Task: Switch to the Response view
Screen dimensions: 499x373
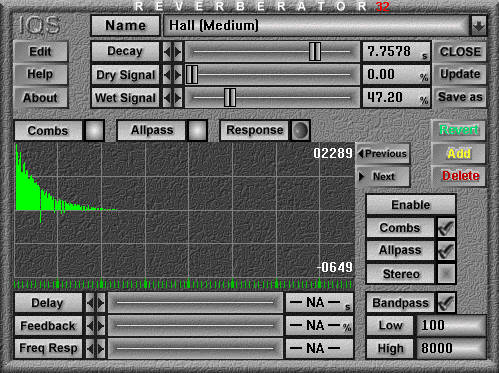Action: tap(255, 130)
